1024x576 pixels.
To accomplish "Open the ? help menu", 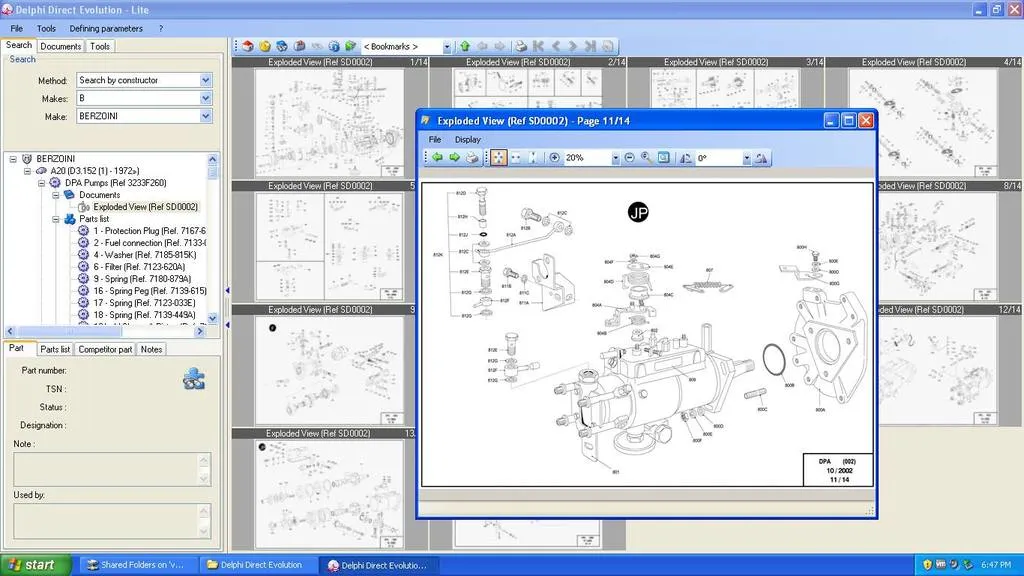I will (x=161, y=29).
